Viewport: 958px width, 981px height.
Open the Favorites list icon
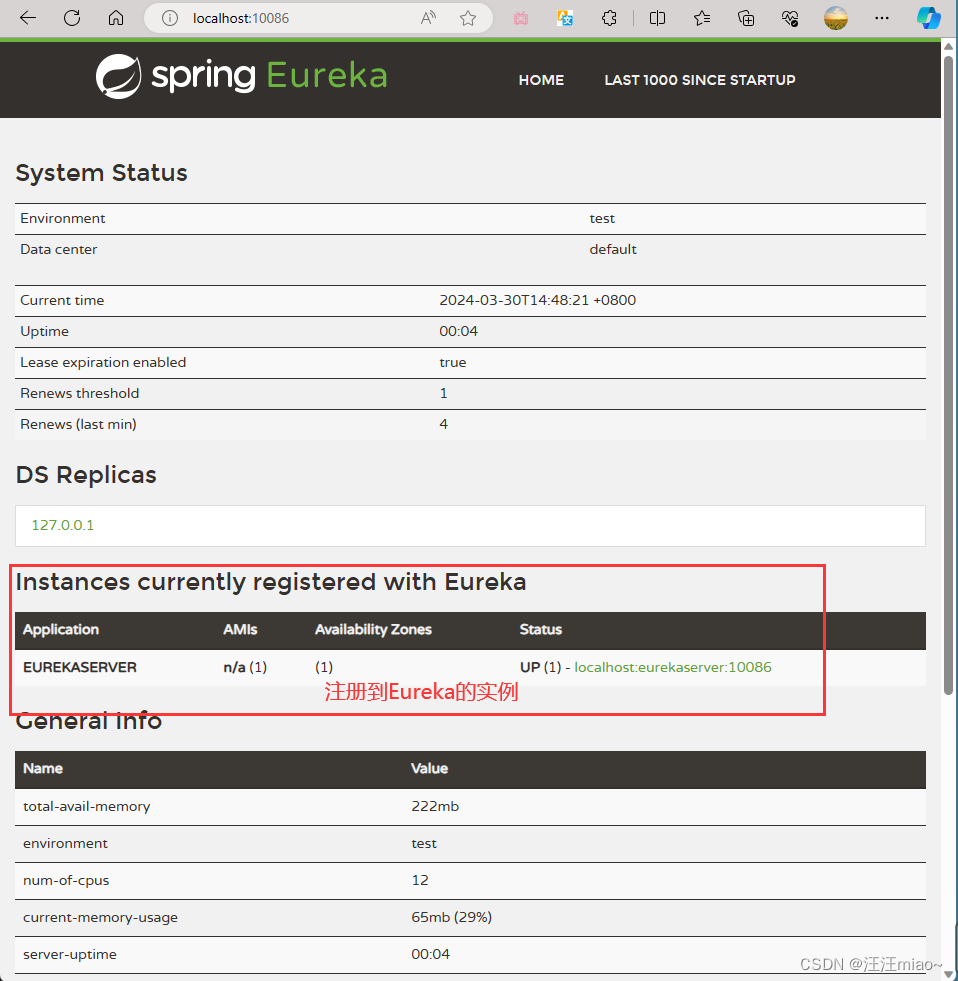click(x=701, y=18)
